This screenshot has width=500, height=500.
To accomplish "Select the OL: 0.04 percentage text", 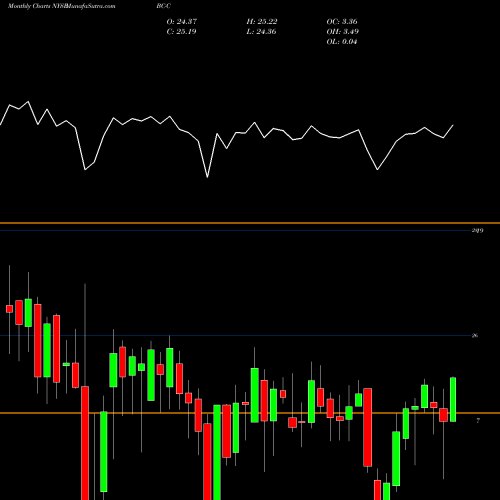I will click(x=342, y=42).
